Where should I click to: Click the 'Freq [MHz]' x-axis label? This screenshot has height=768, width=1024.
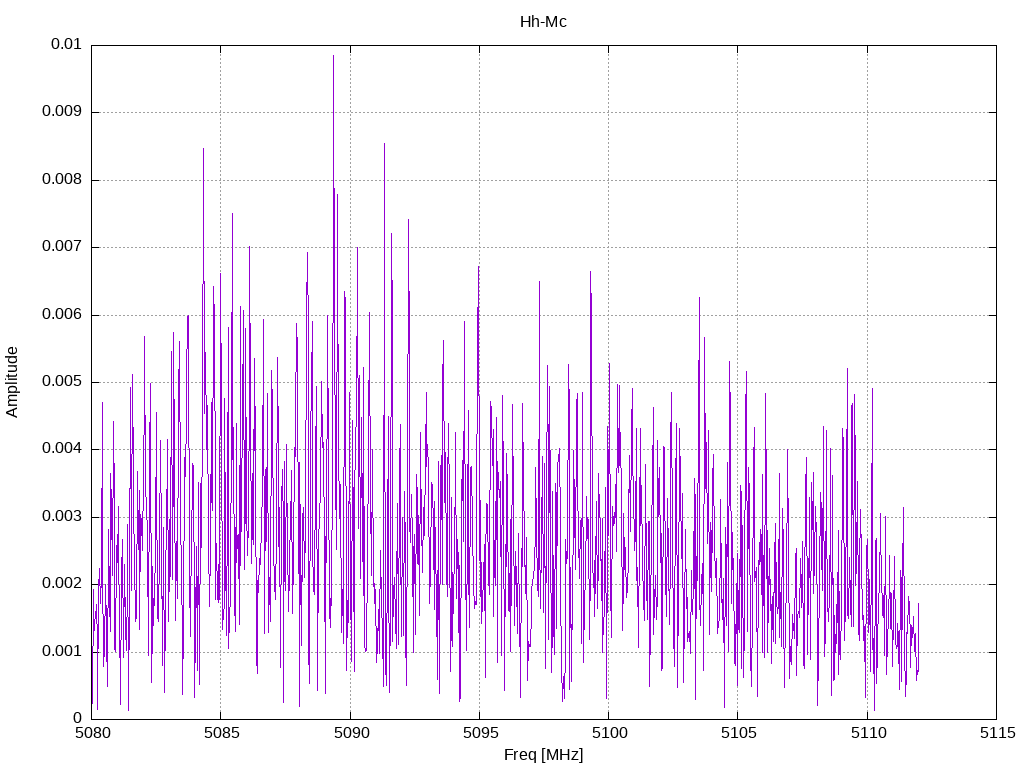point(543,755)
